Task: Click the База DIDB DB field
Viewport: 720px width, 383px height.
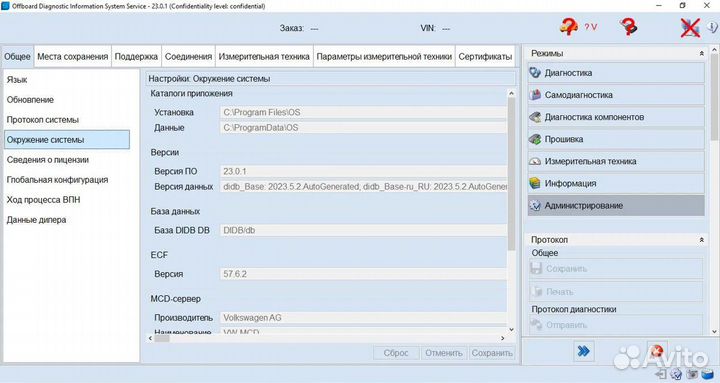Action: point(364,231)
